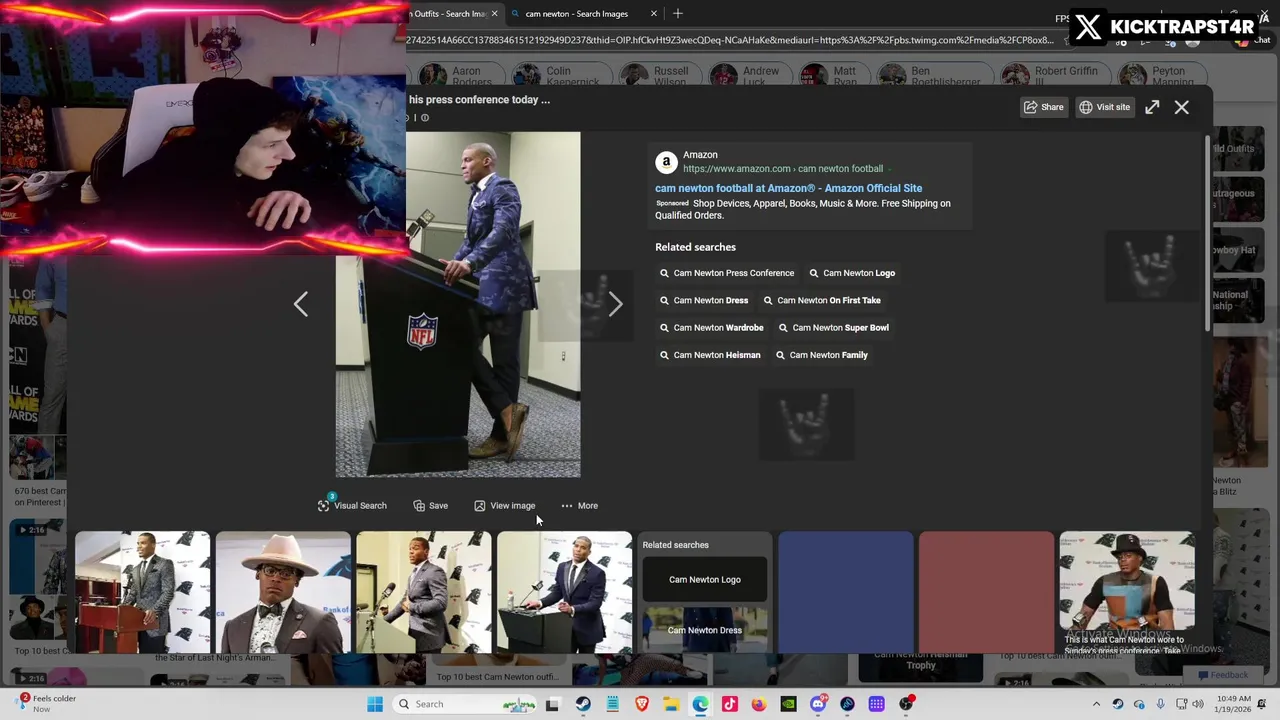Click the overlay's vertical scrollbar

1208,235
